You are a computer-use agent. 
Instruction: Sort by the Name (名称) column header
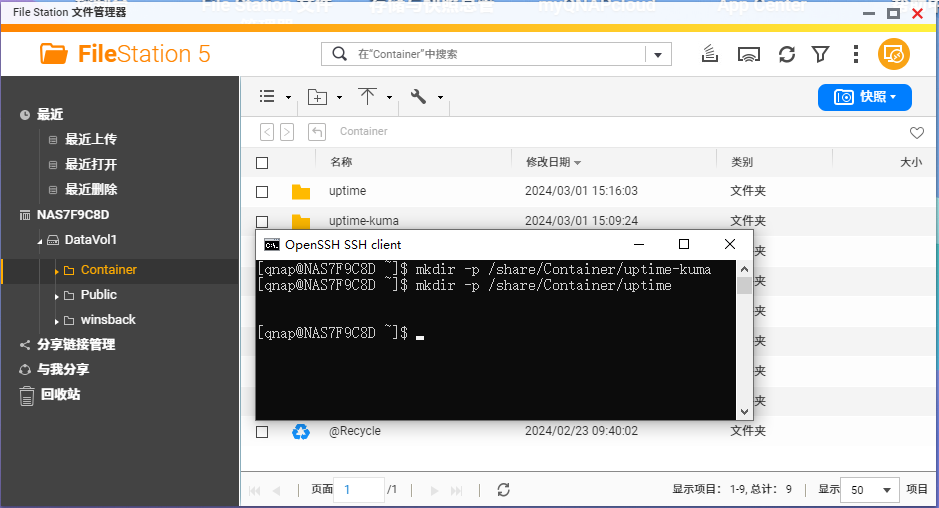click(x=341, y=162)
